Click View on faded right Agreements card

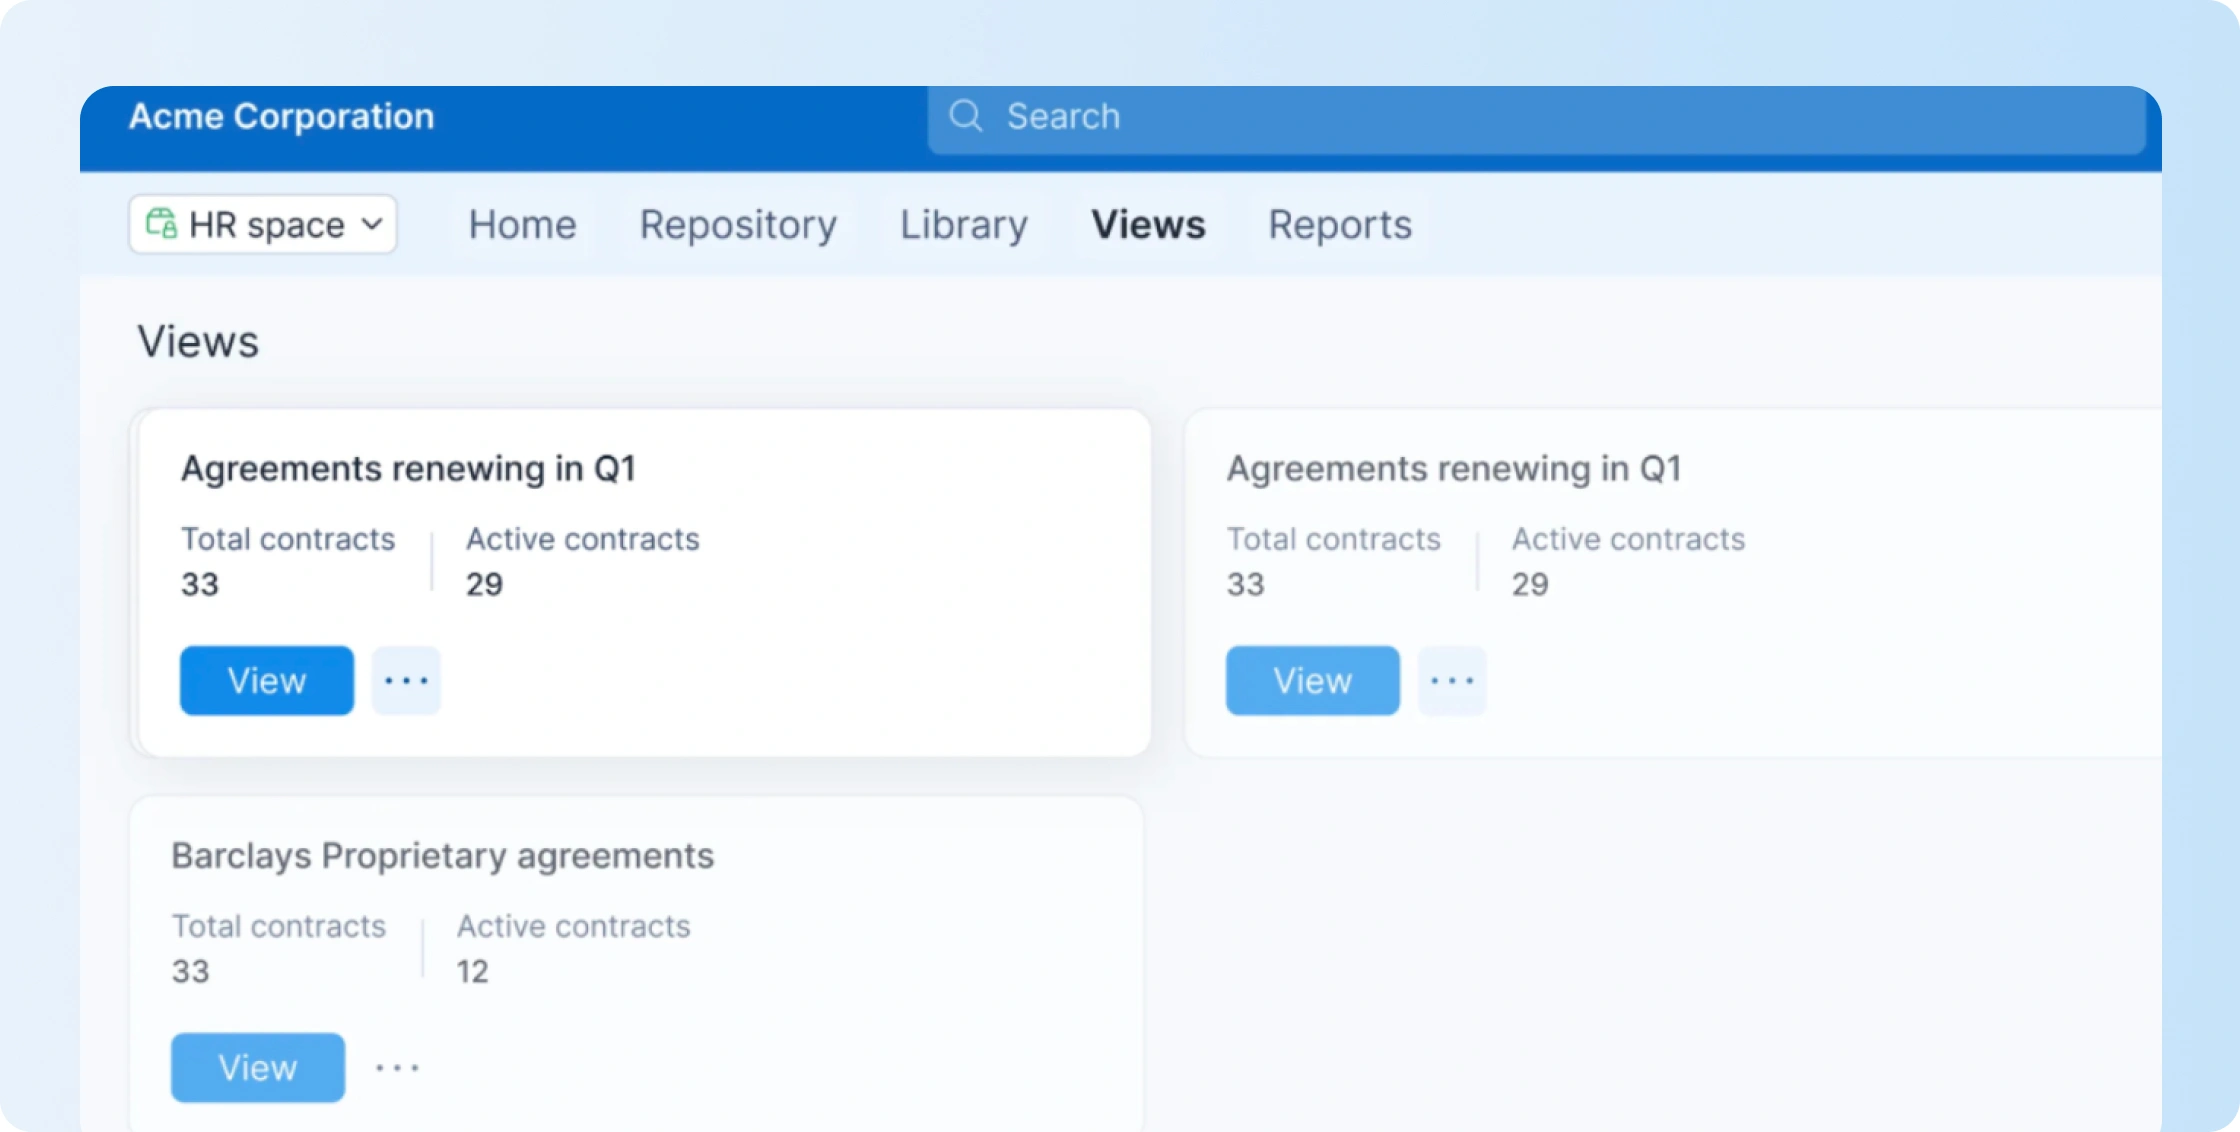point(1313,681)
